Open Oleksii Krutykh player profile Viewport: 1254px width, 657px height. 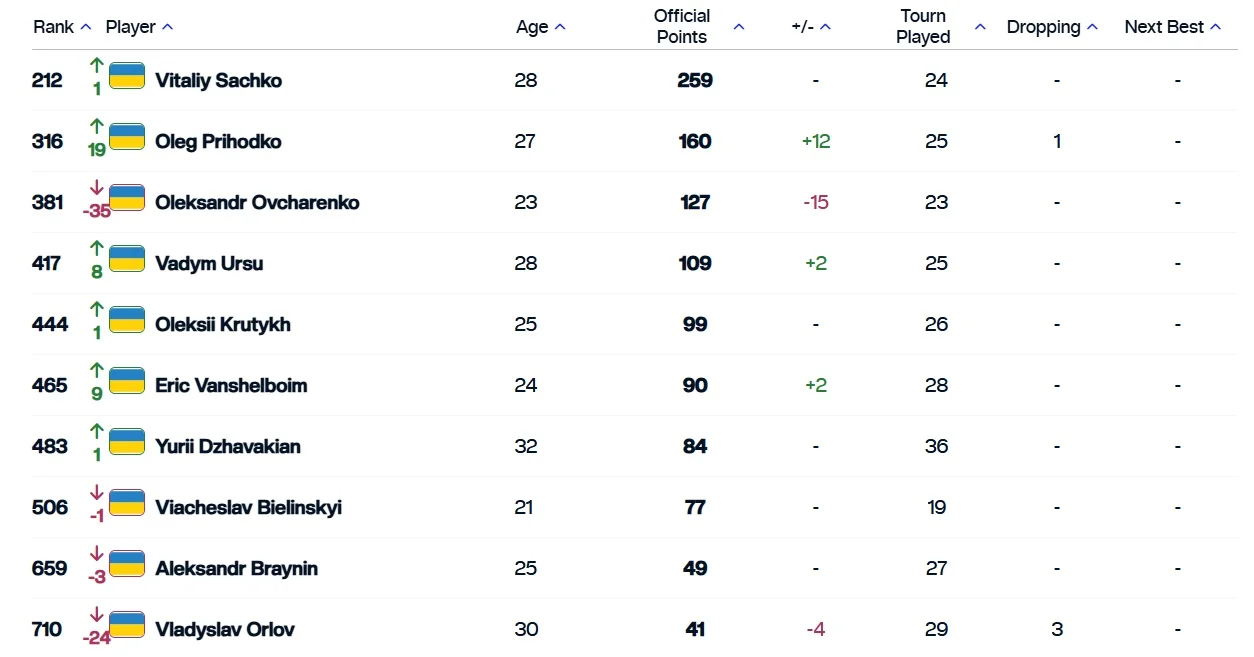[x=223, y=324]
